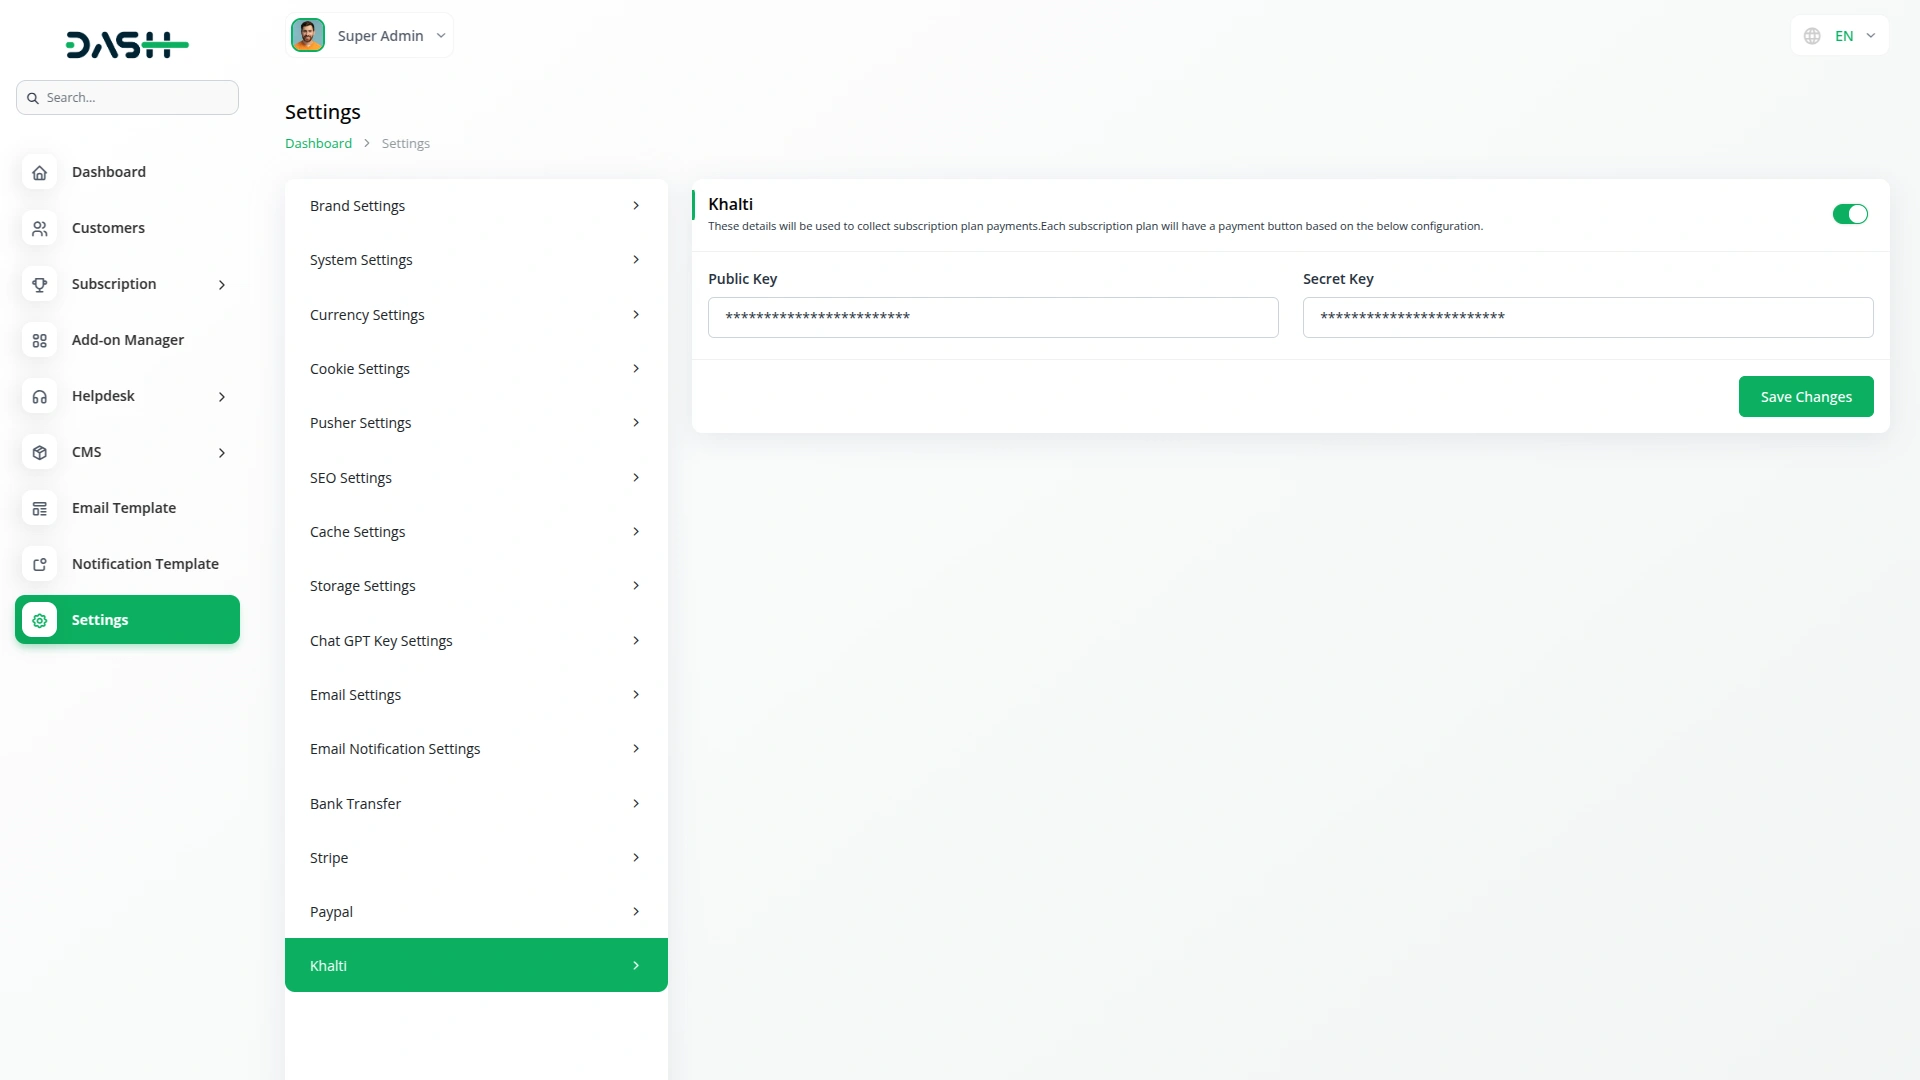This screenshot has width=1920, height=1080.
Task: Click the Notification Template icon
Action: coord(39,564)
